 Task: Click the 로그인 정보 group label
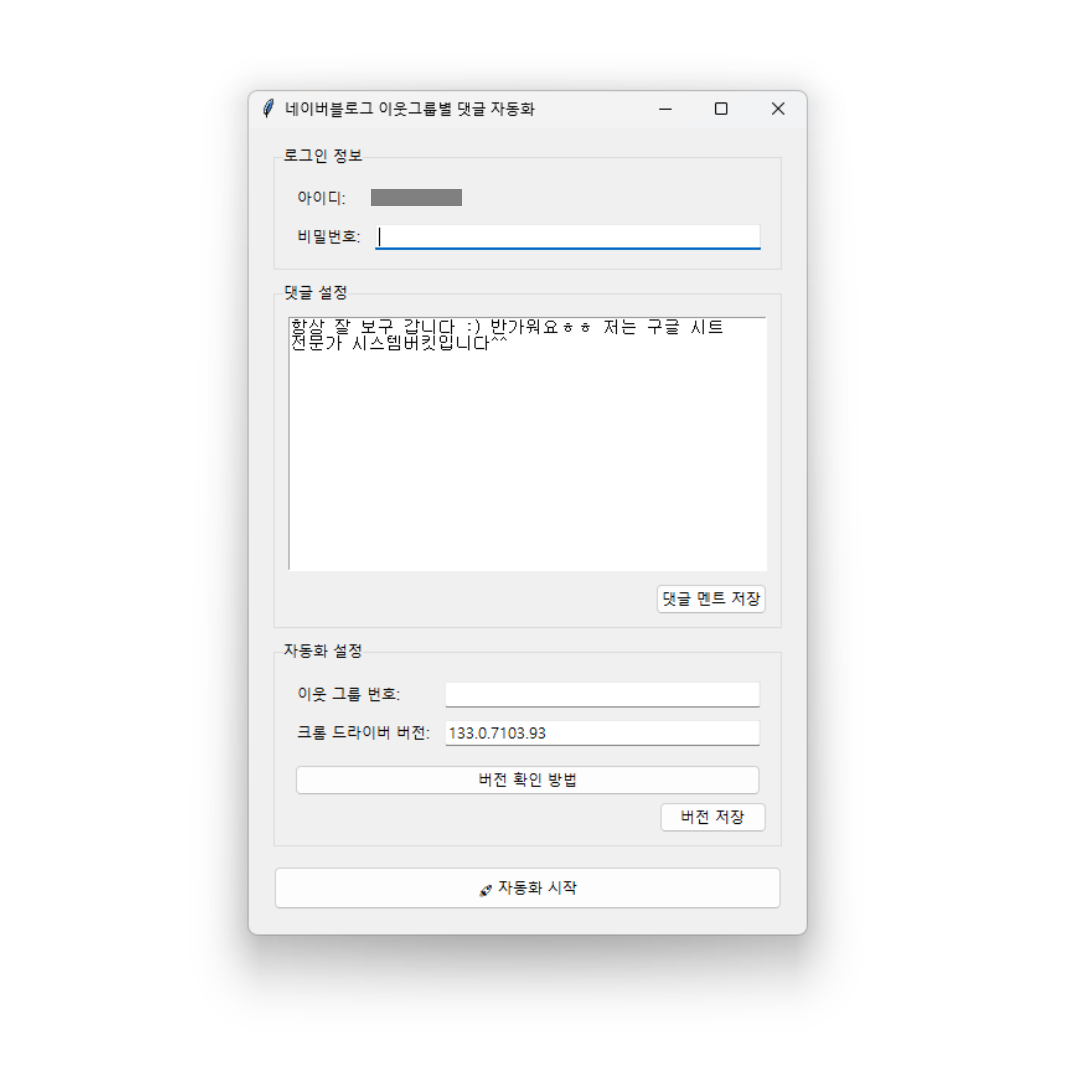pos(323,156)
